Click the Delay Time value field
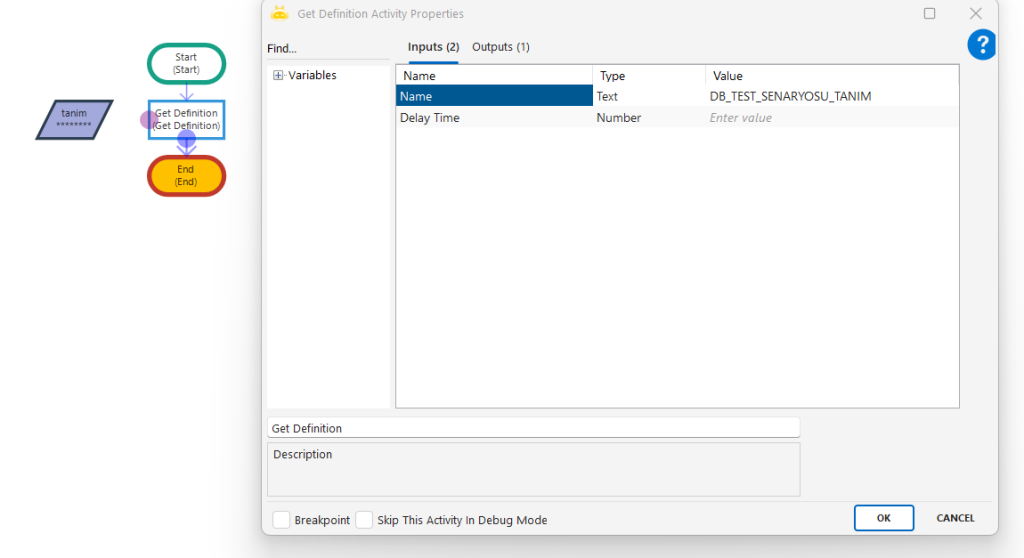The image size is (1024, 558). pos(830,118)
